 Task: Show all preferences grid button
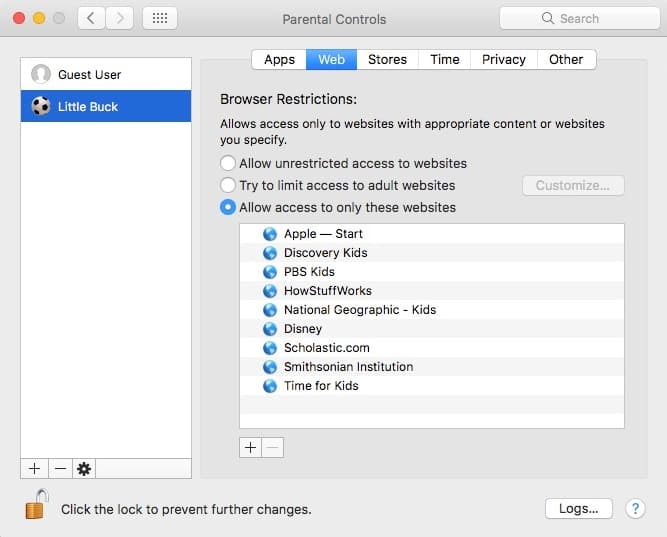click(x=160, y=18)
